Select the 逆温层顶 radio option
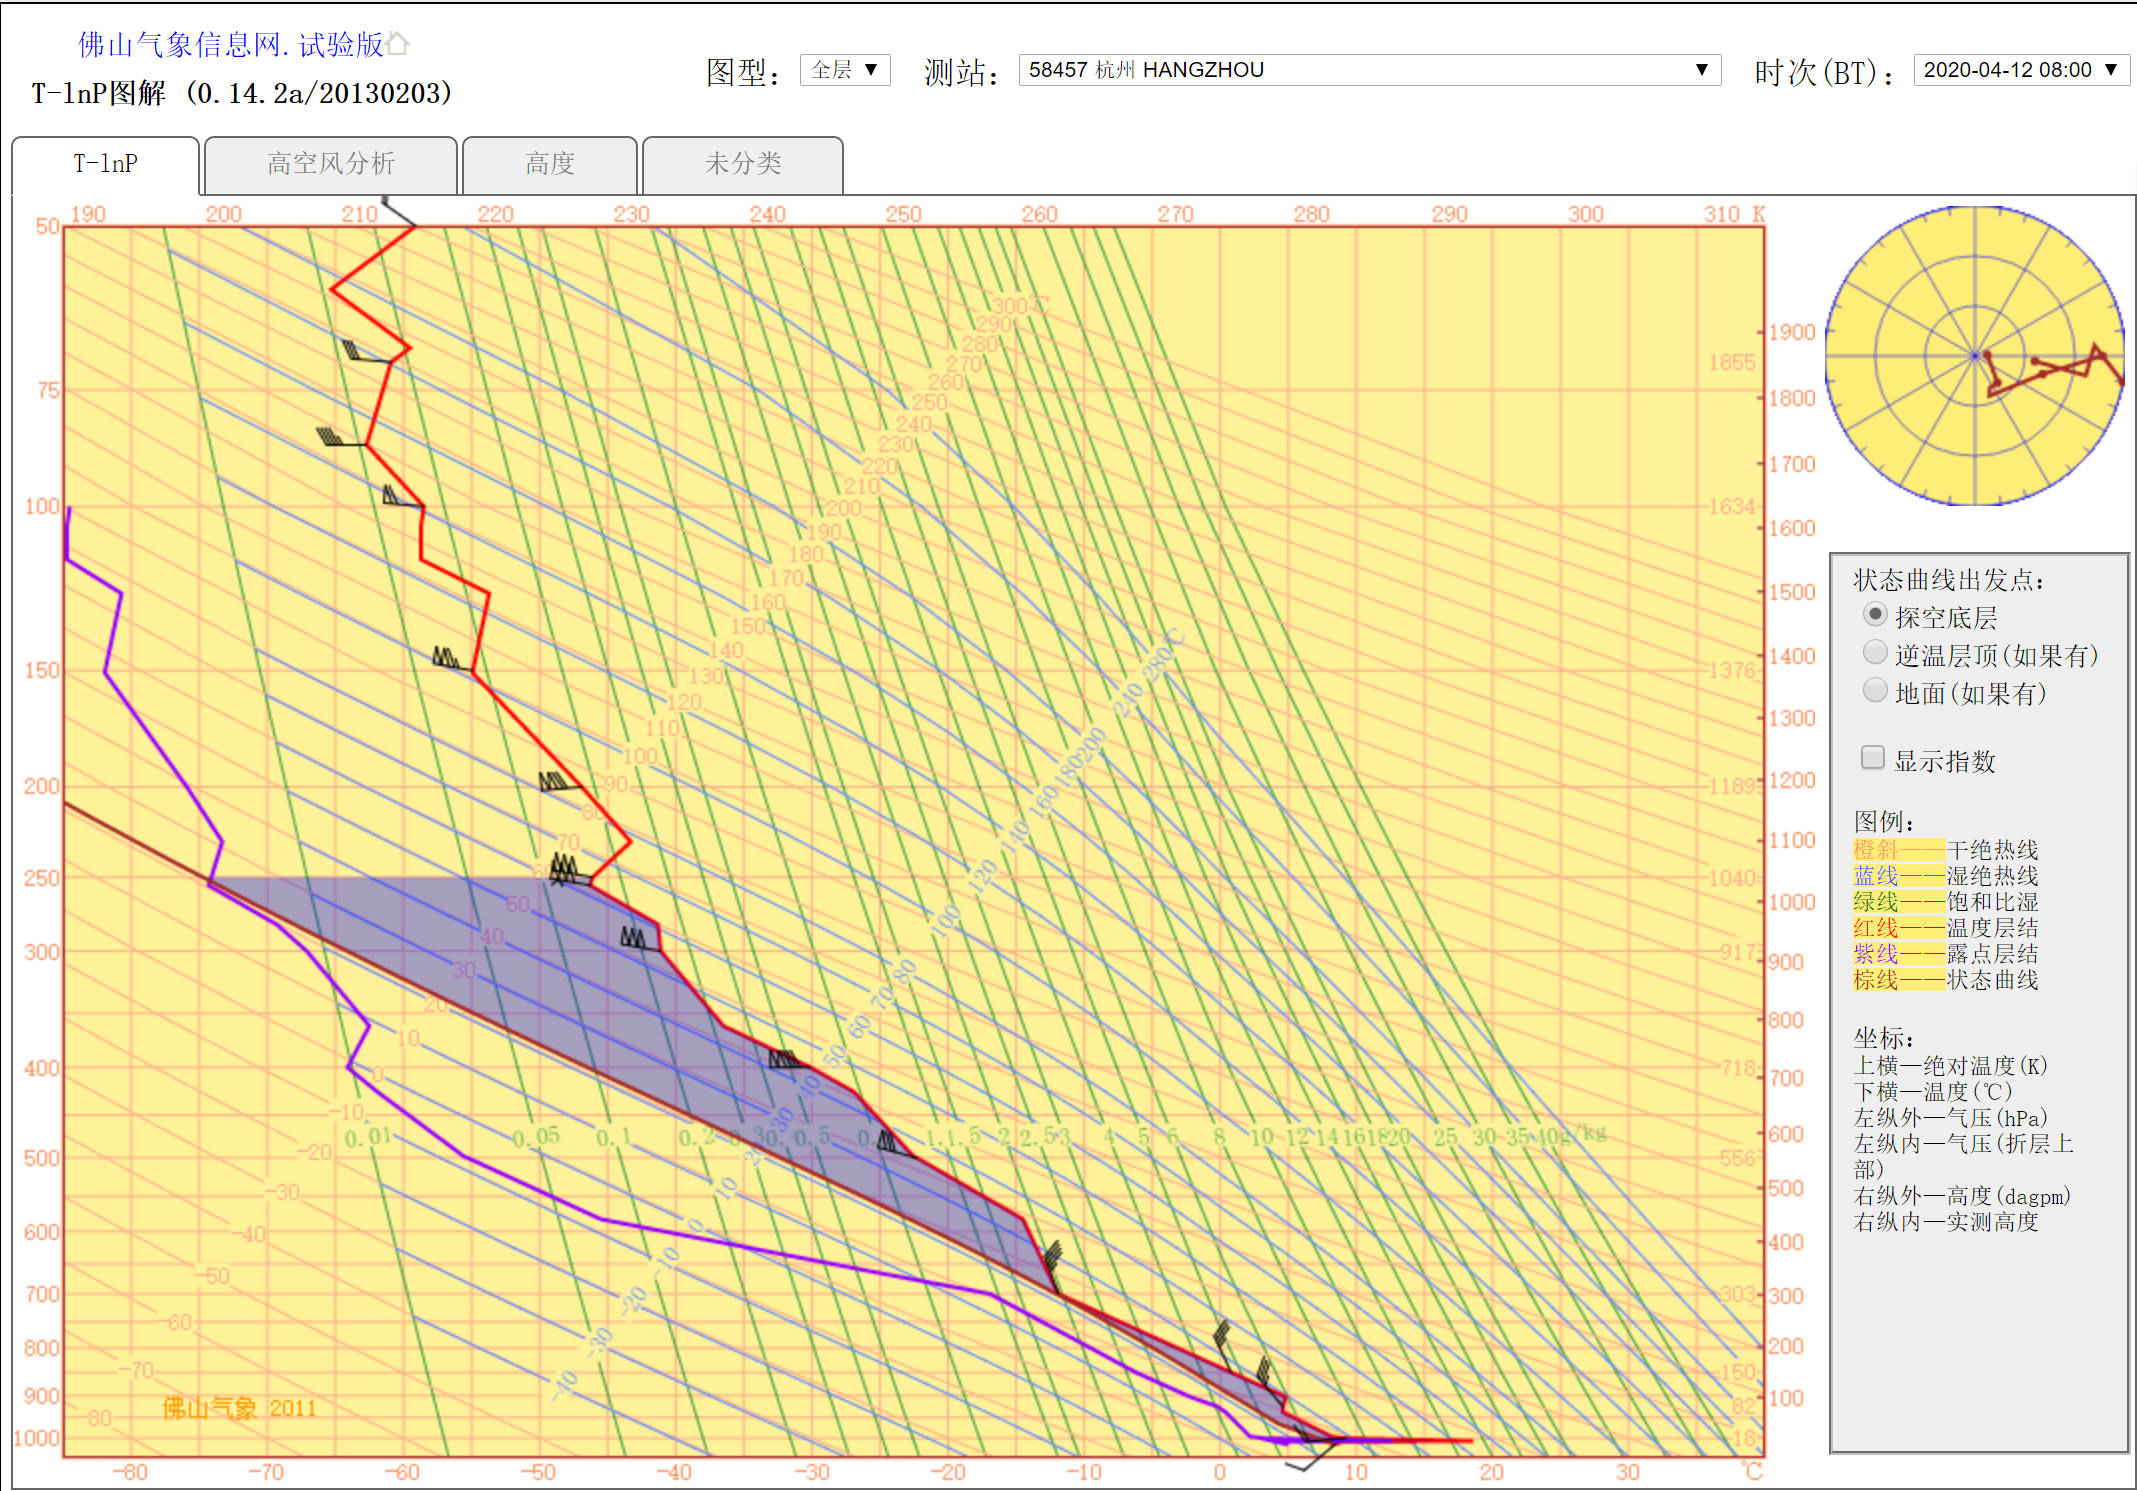 [1875, 653]
